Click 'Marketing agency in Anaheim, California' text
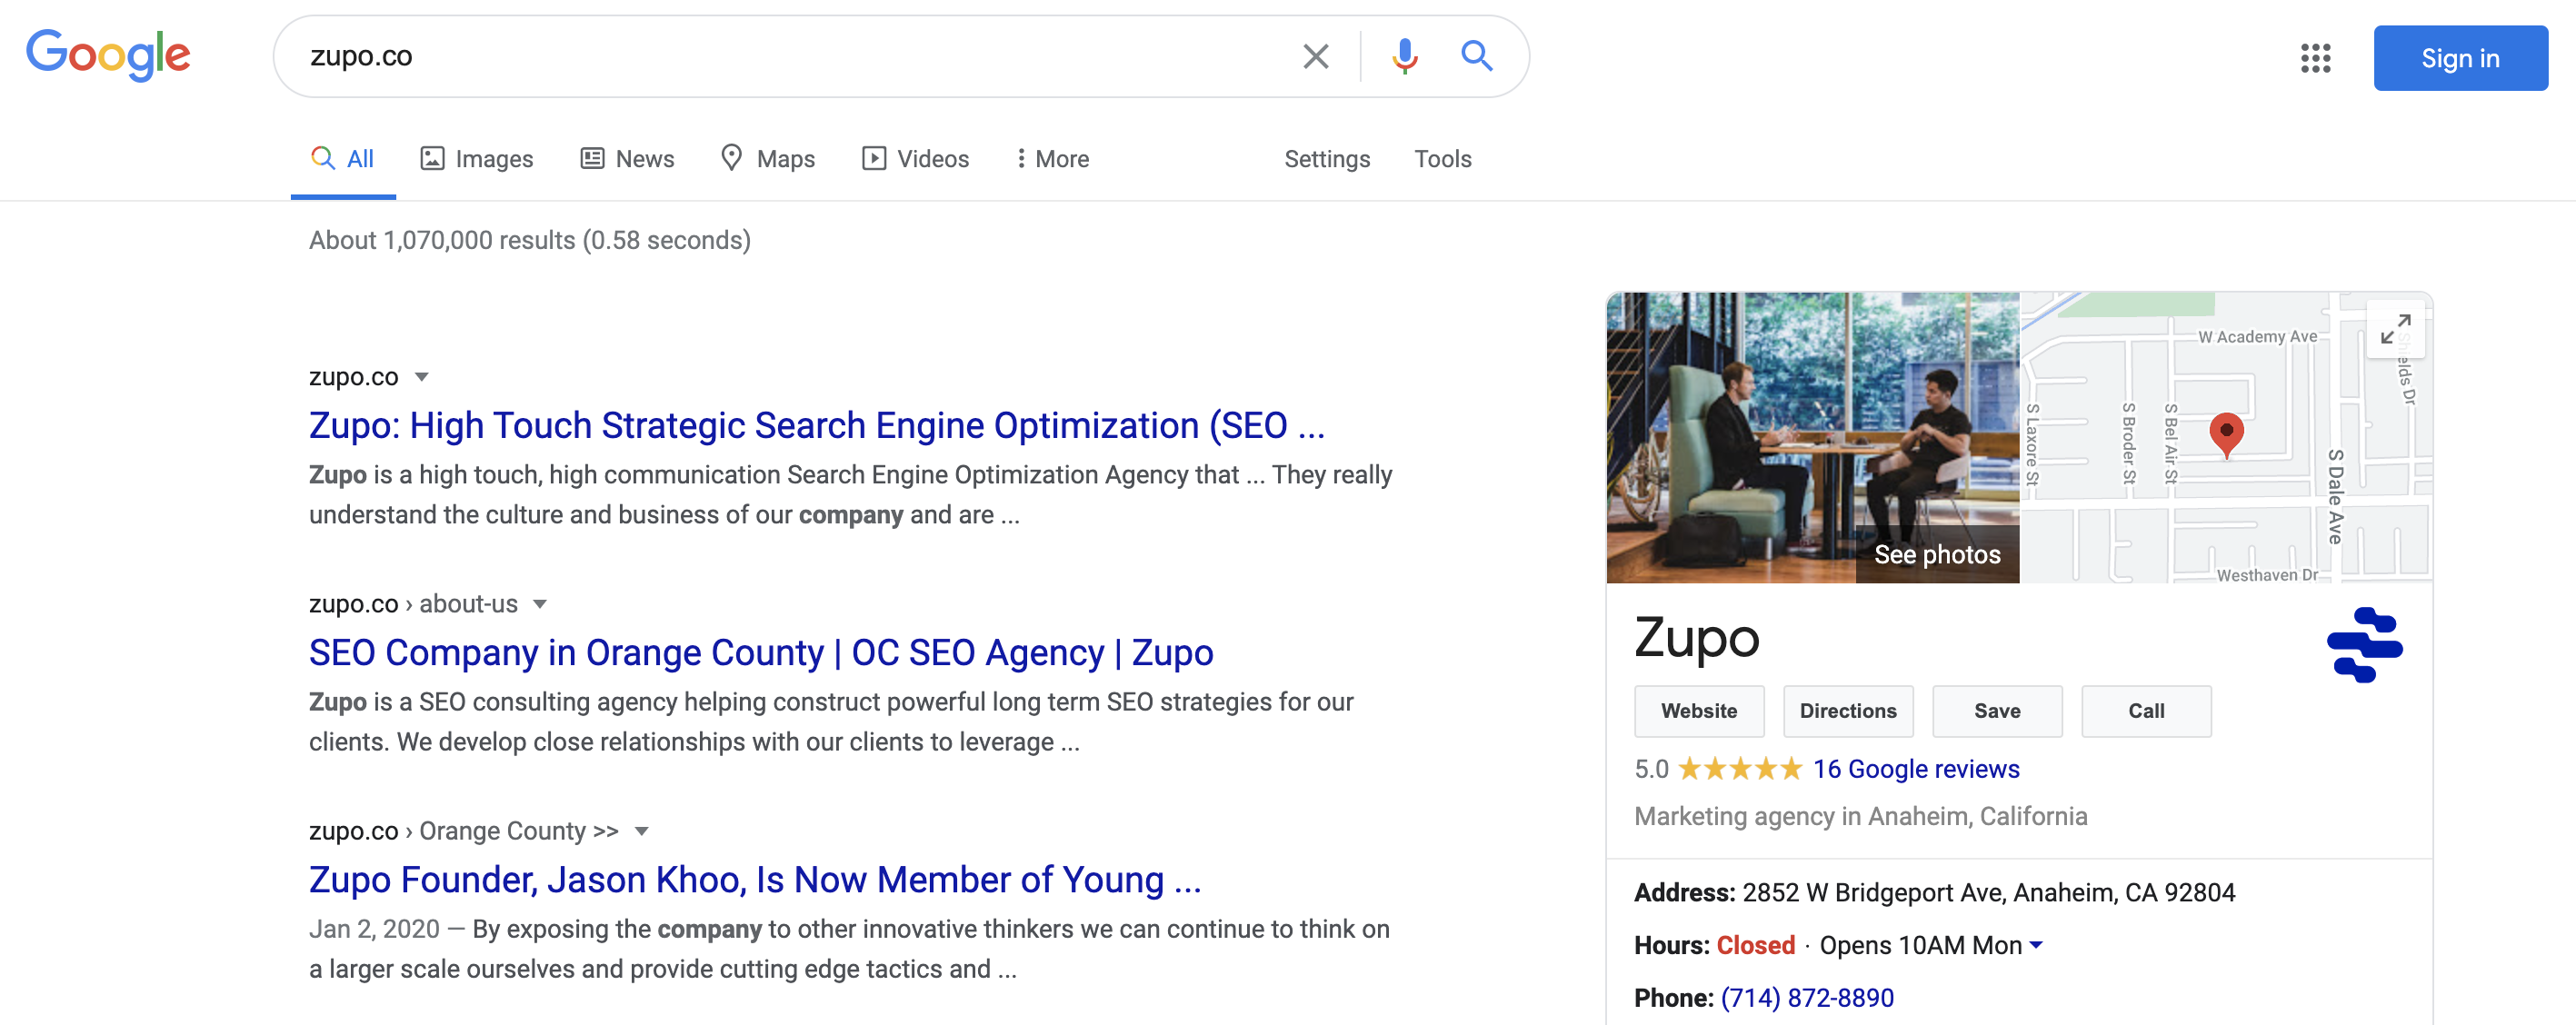Viewport: 2576px width, 1025px height. (1861, 816)
